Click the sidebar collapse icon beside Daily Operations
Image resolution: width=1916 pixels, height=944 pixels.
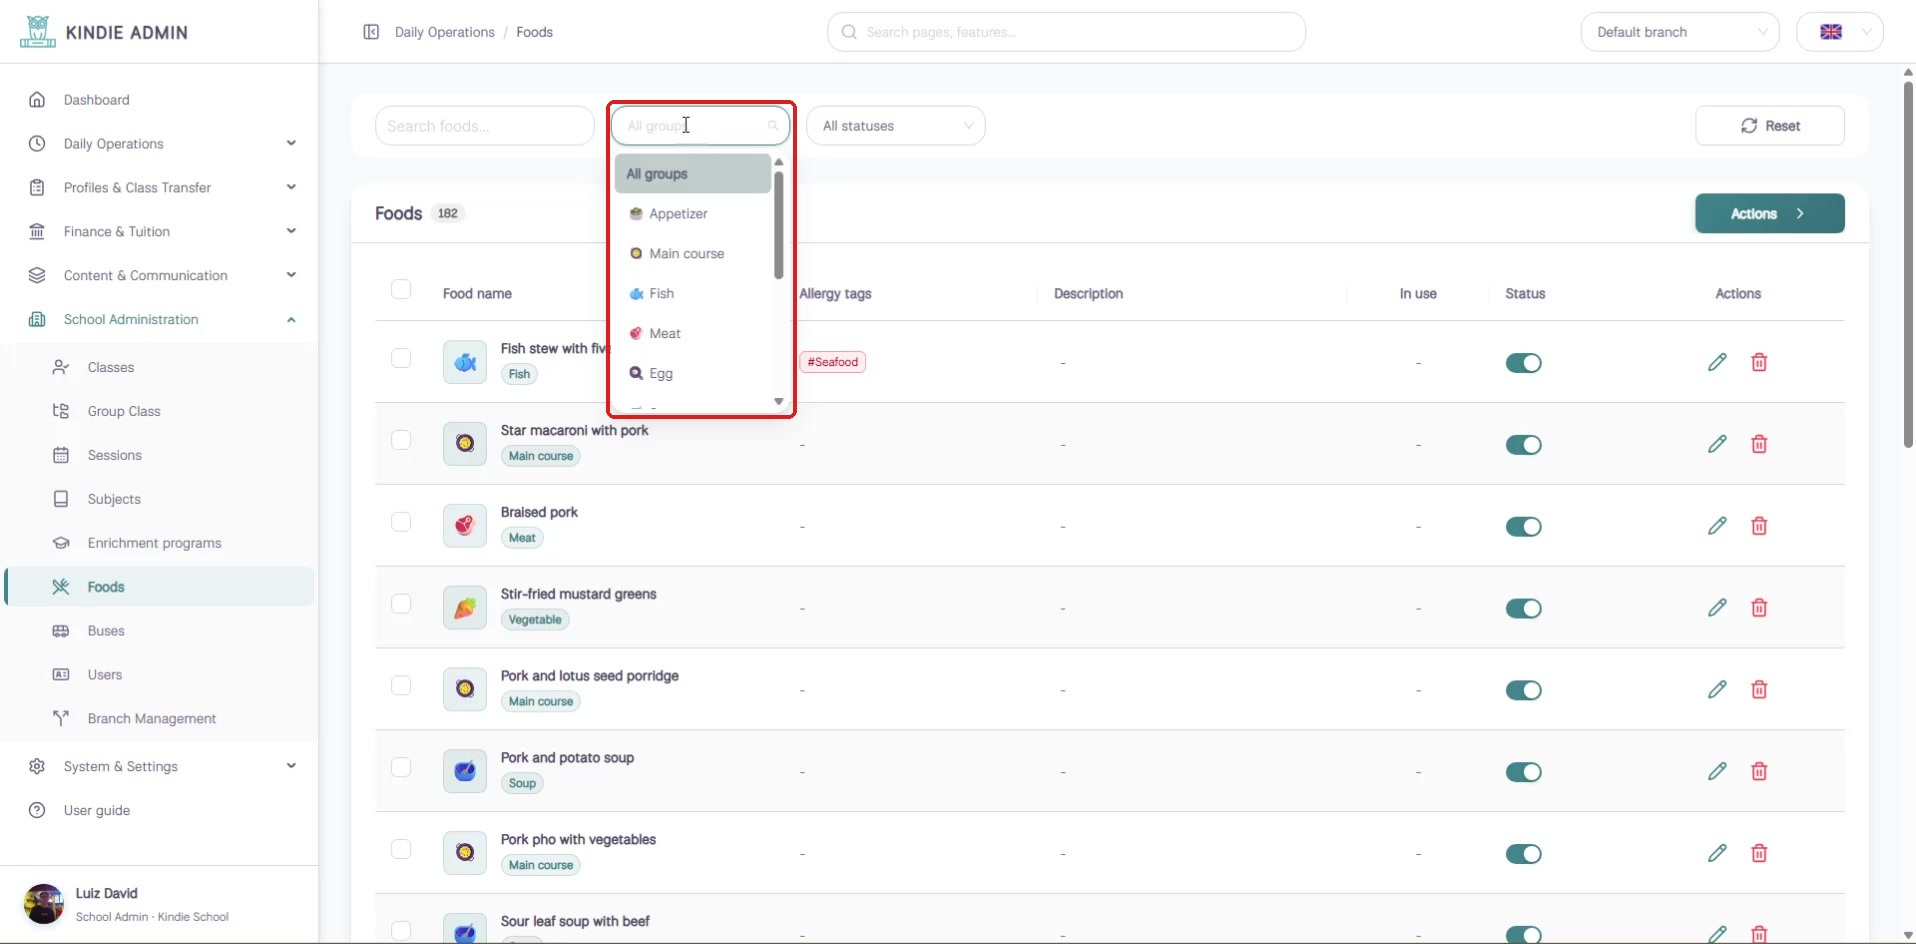point(371,32)
